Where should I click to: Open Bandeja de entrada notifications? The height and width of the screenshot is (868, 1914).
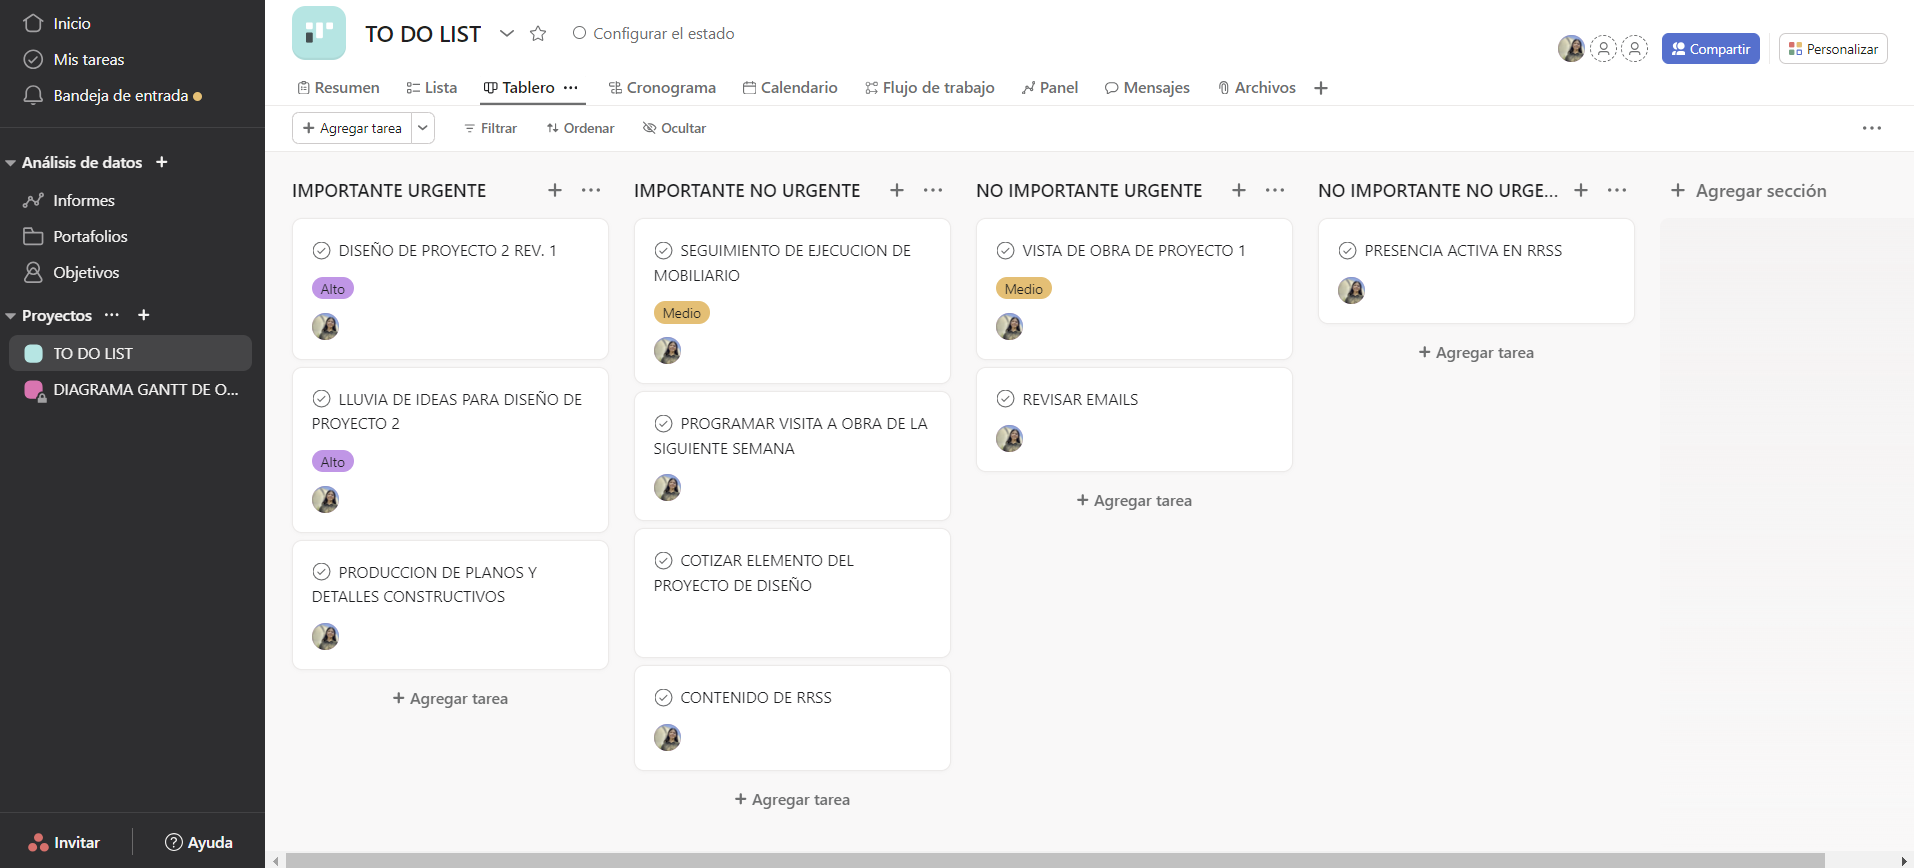tap(112, 95)
